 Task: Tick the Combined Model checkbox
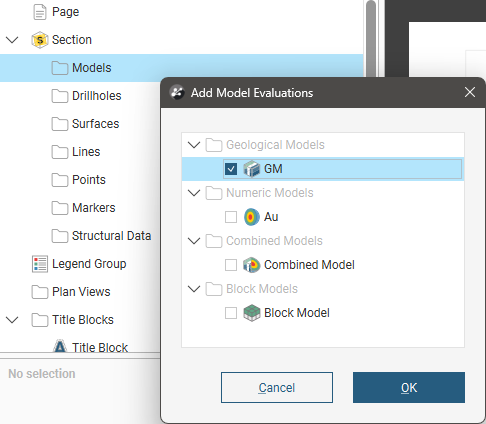pos(231,265)
